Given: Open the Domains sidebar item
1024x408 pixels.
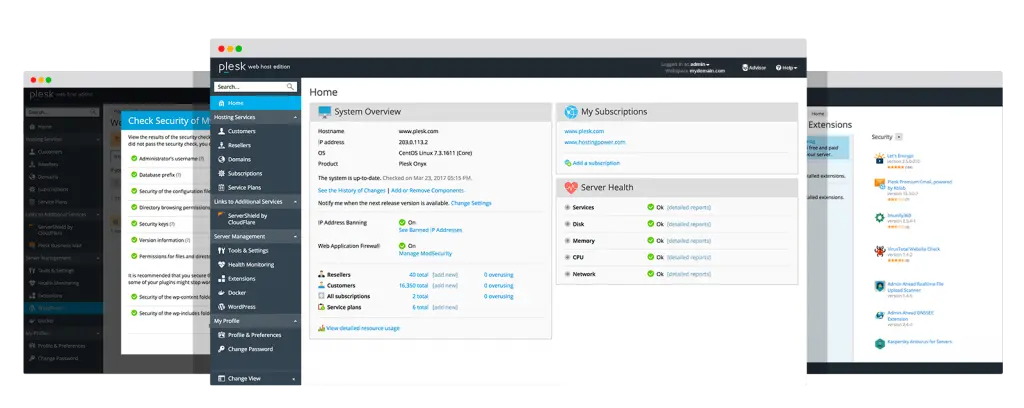Looking at the screenshot, I should [x=239, y=159].
